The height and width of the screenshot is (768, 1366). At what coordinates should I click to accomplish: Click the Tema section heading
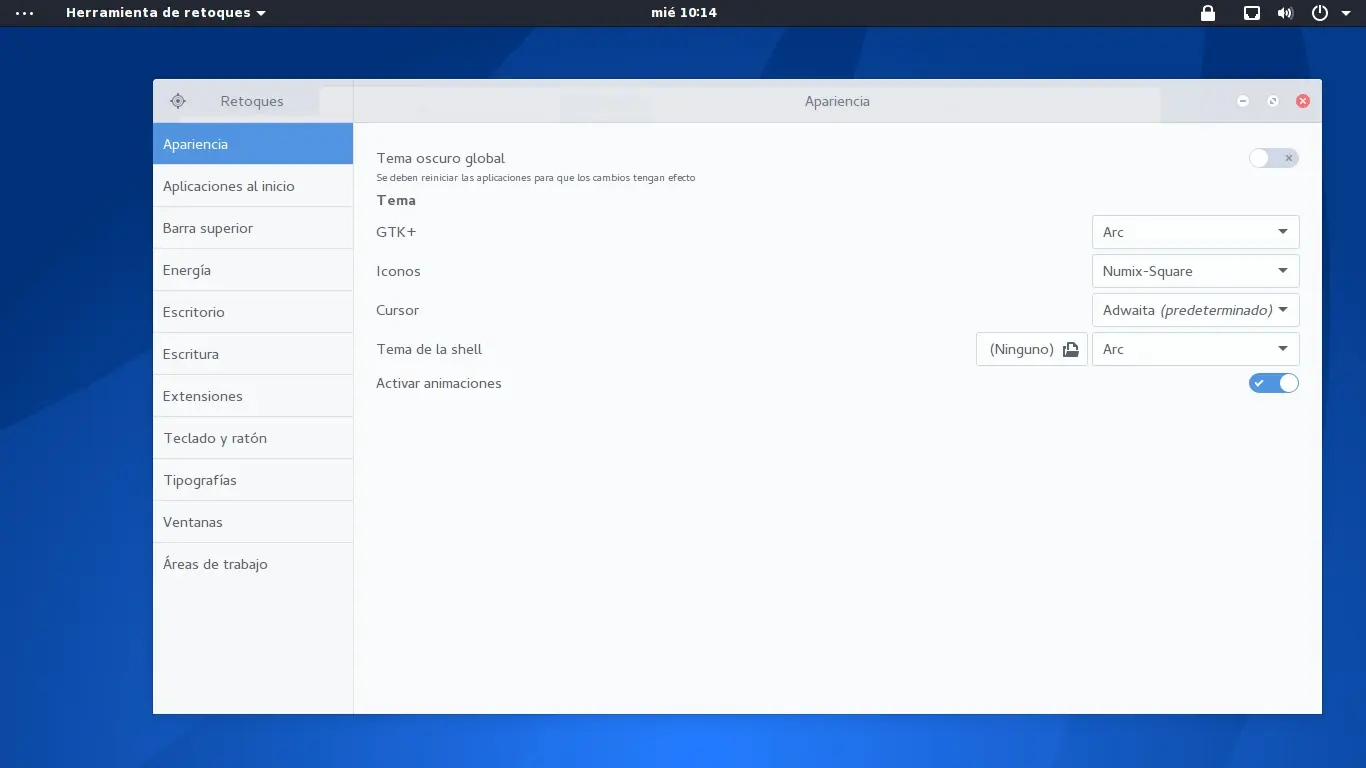tap(396, 200)
